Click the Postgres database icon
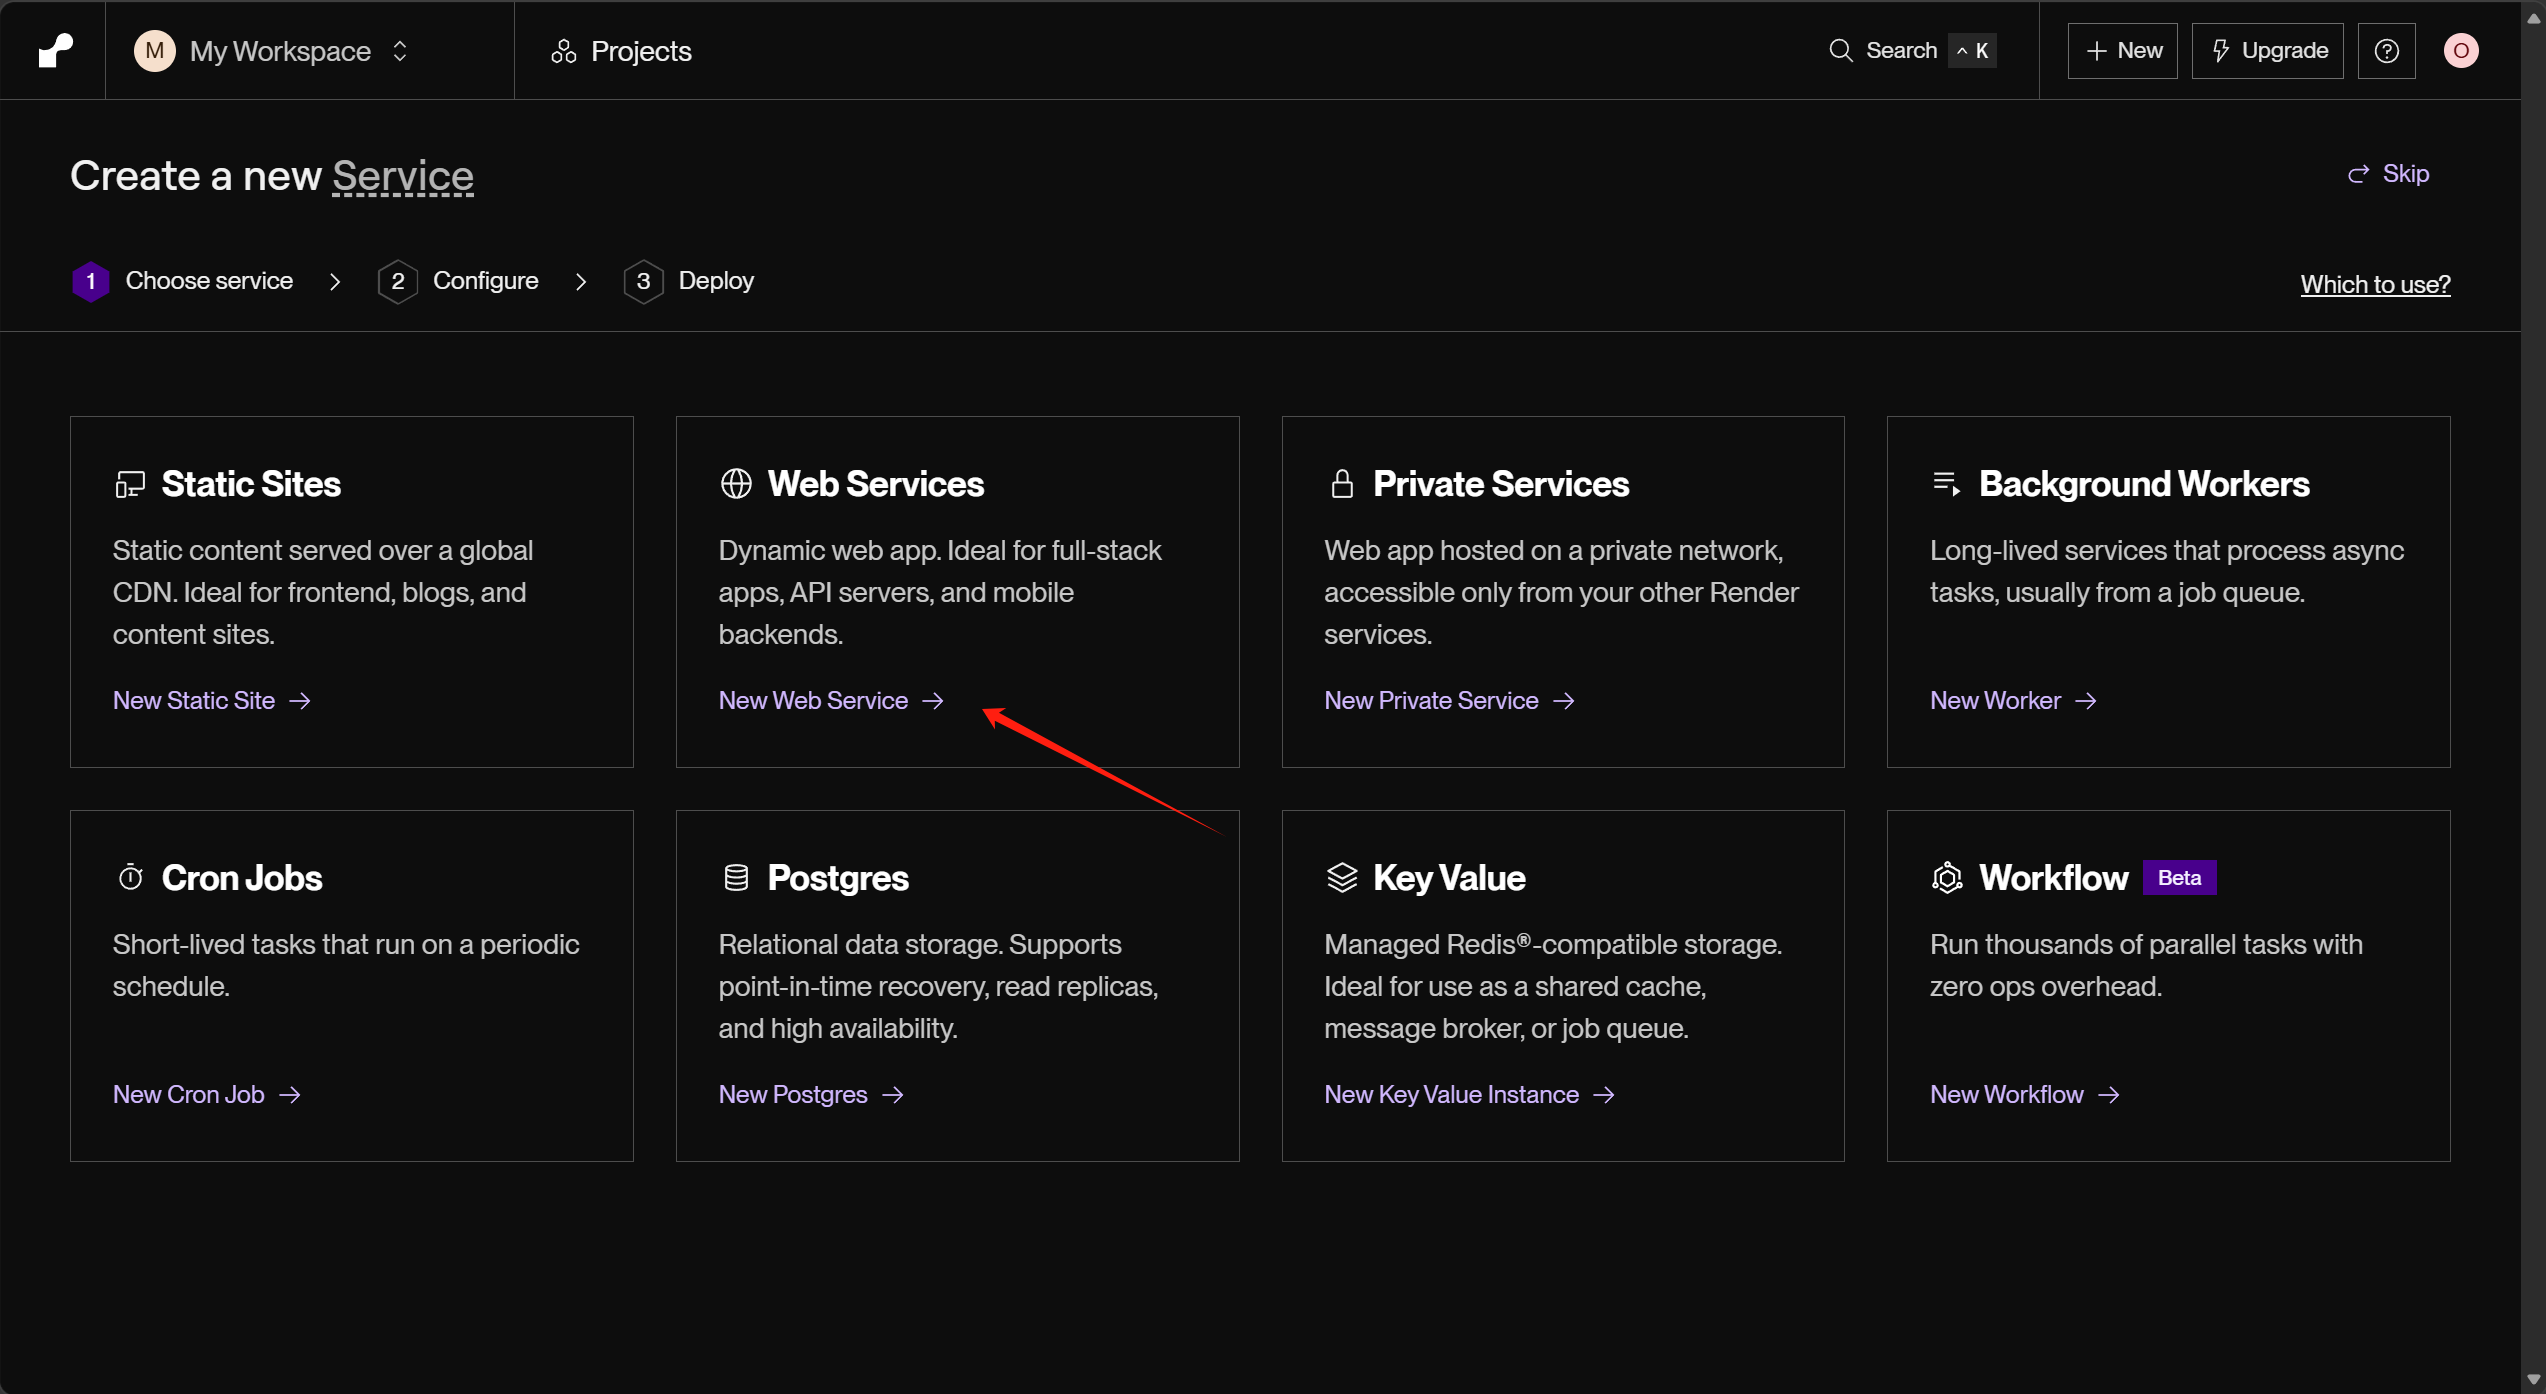This screenshot has width=2546, height=1394. [x=736, y=878]
